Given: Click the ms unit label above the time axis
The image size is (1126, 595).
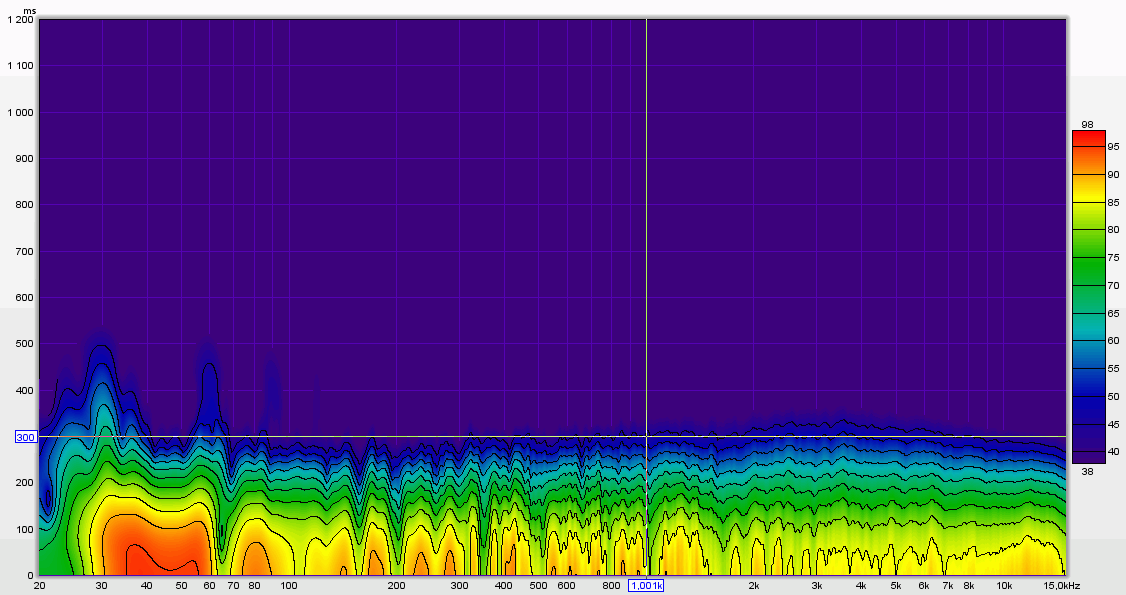Looking at the screenshot, I should tap(29, 10).
